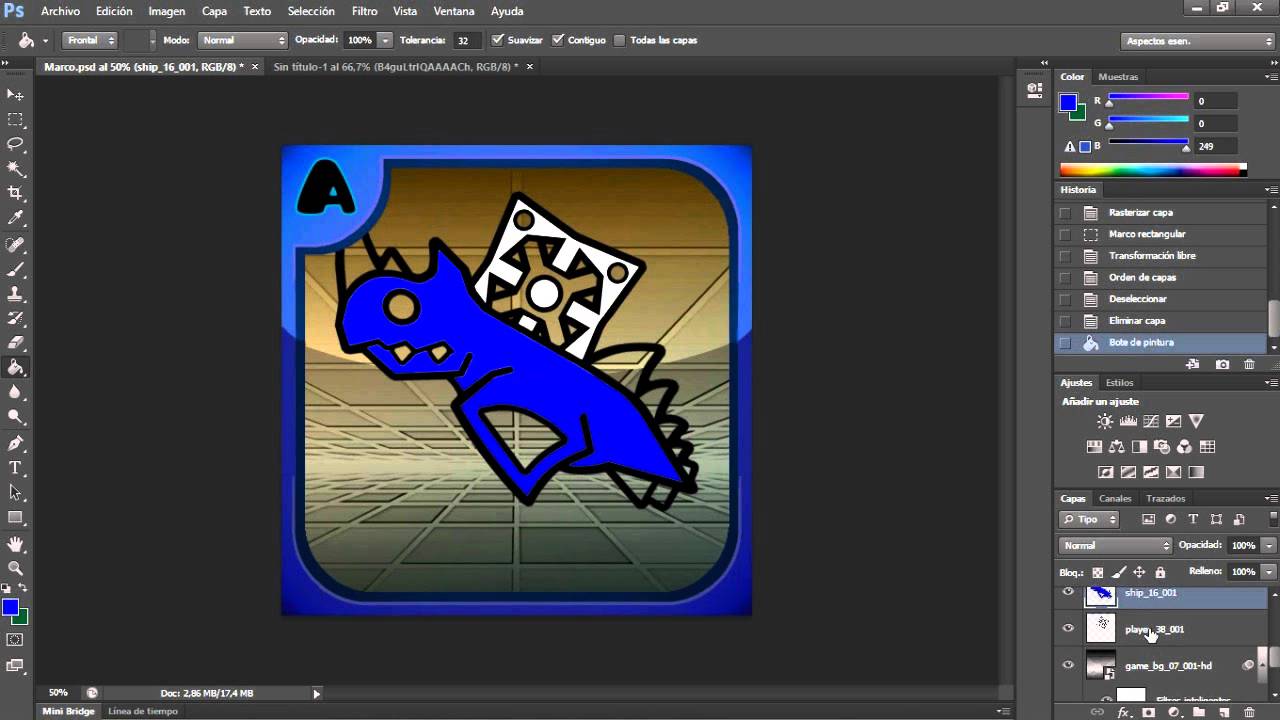Open the options bar Opacidad slider arrow
Screen dimensions: 1280x720
[385, 40]
